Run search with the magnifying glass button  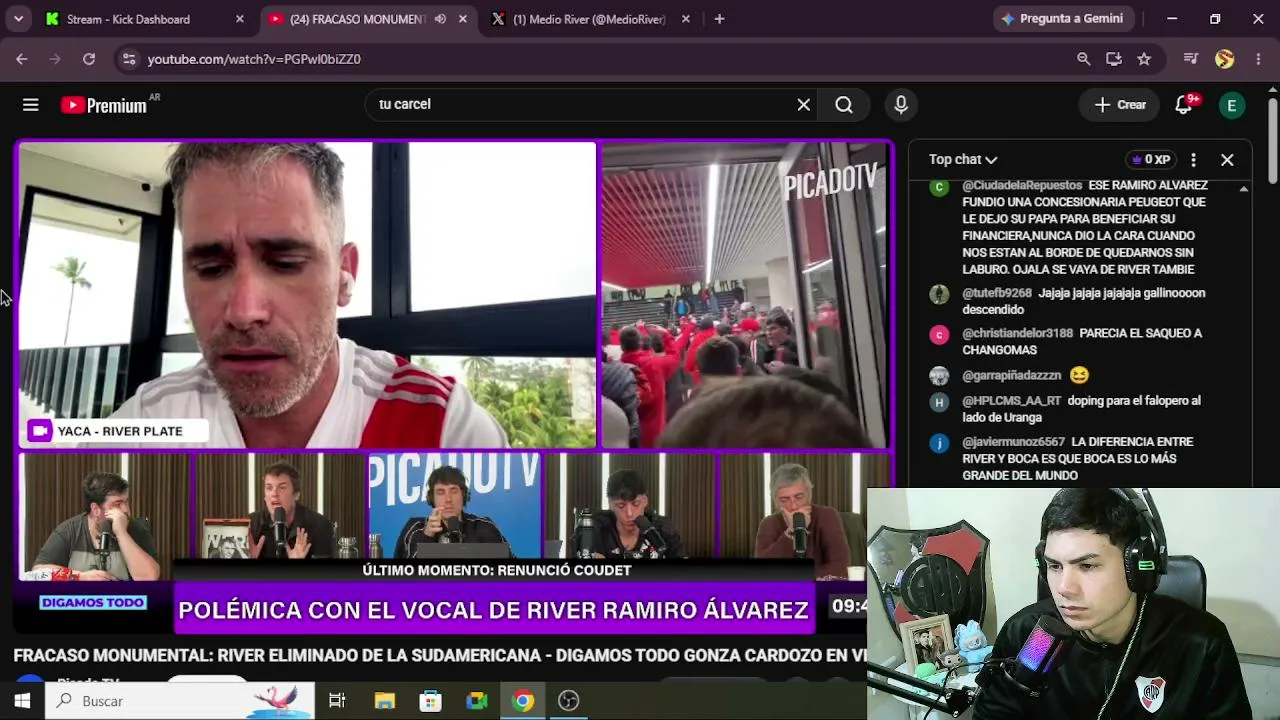point(844,105)
